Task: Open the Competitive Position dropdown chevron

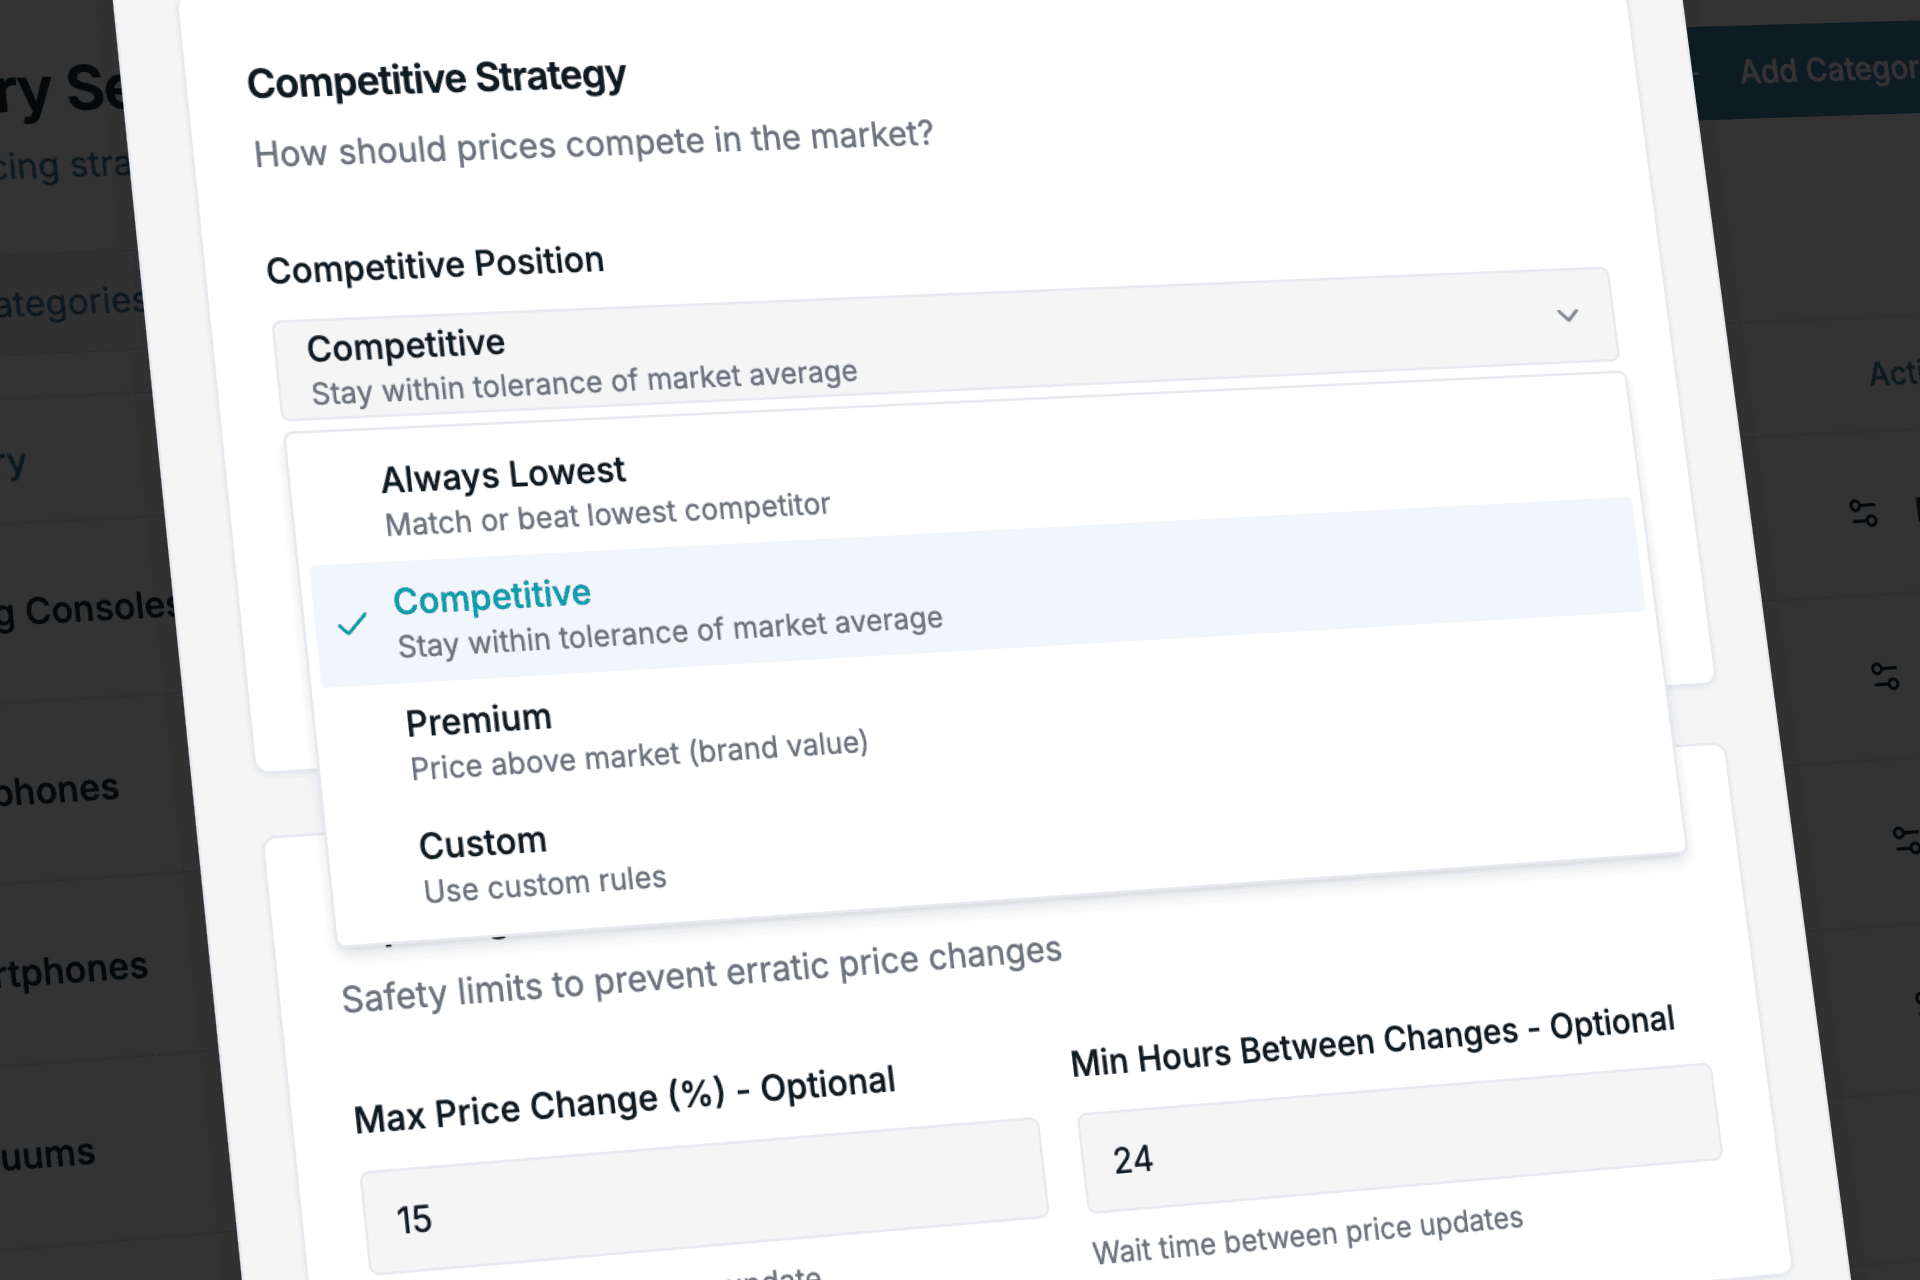Action: [1566, 316]
